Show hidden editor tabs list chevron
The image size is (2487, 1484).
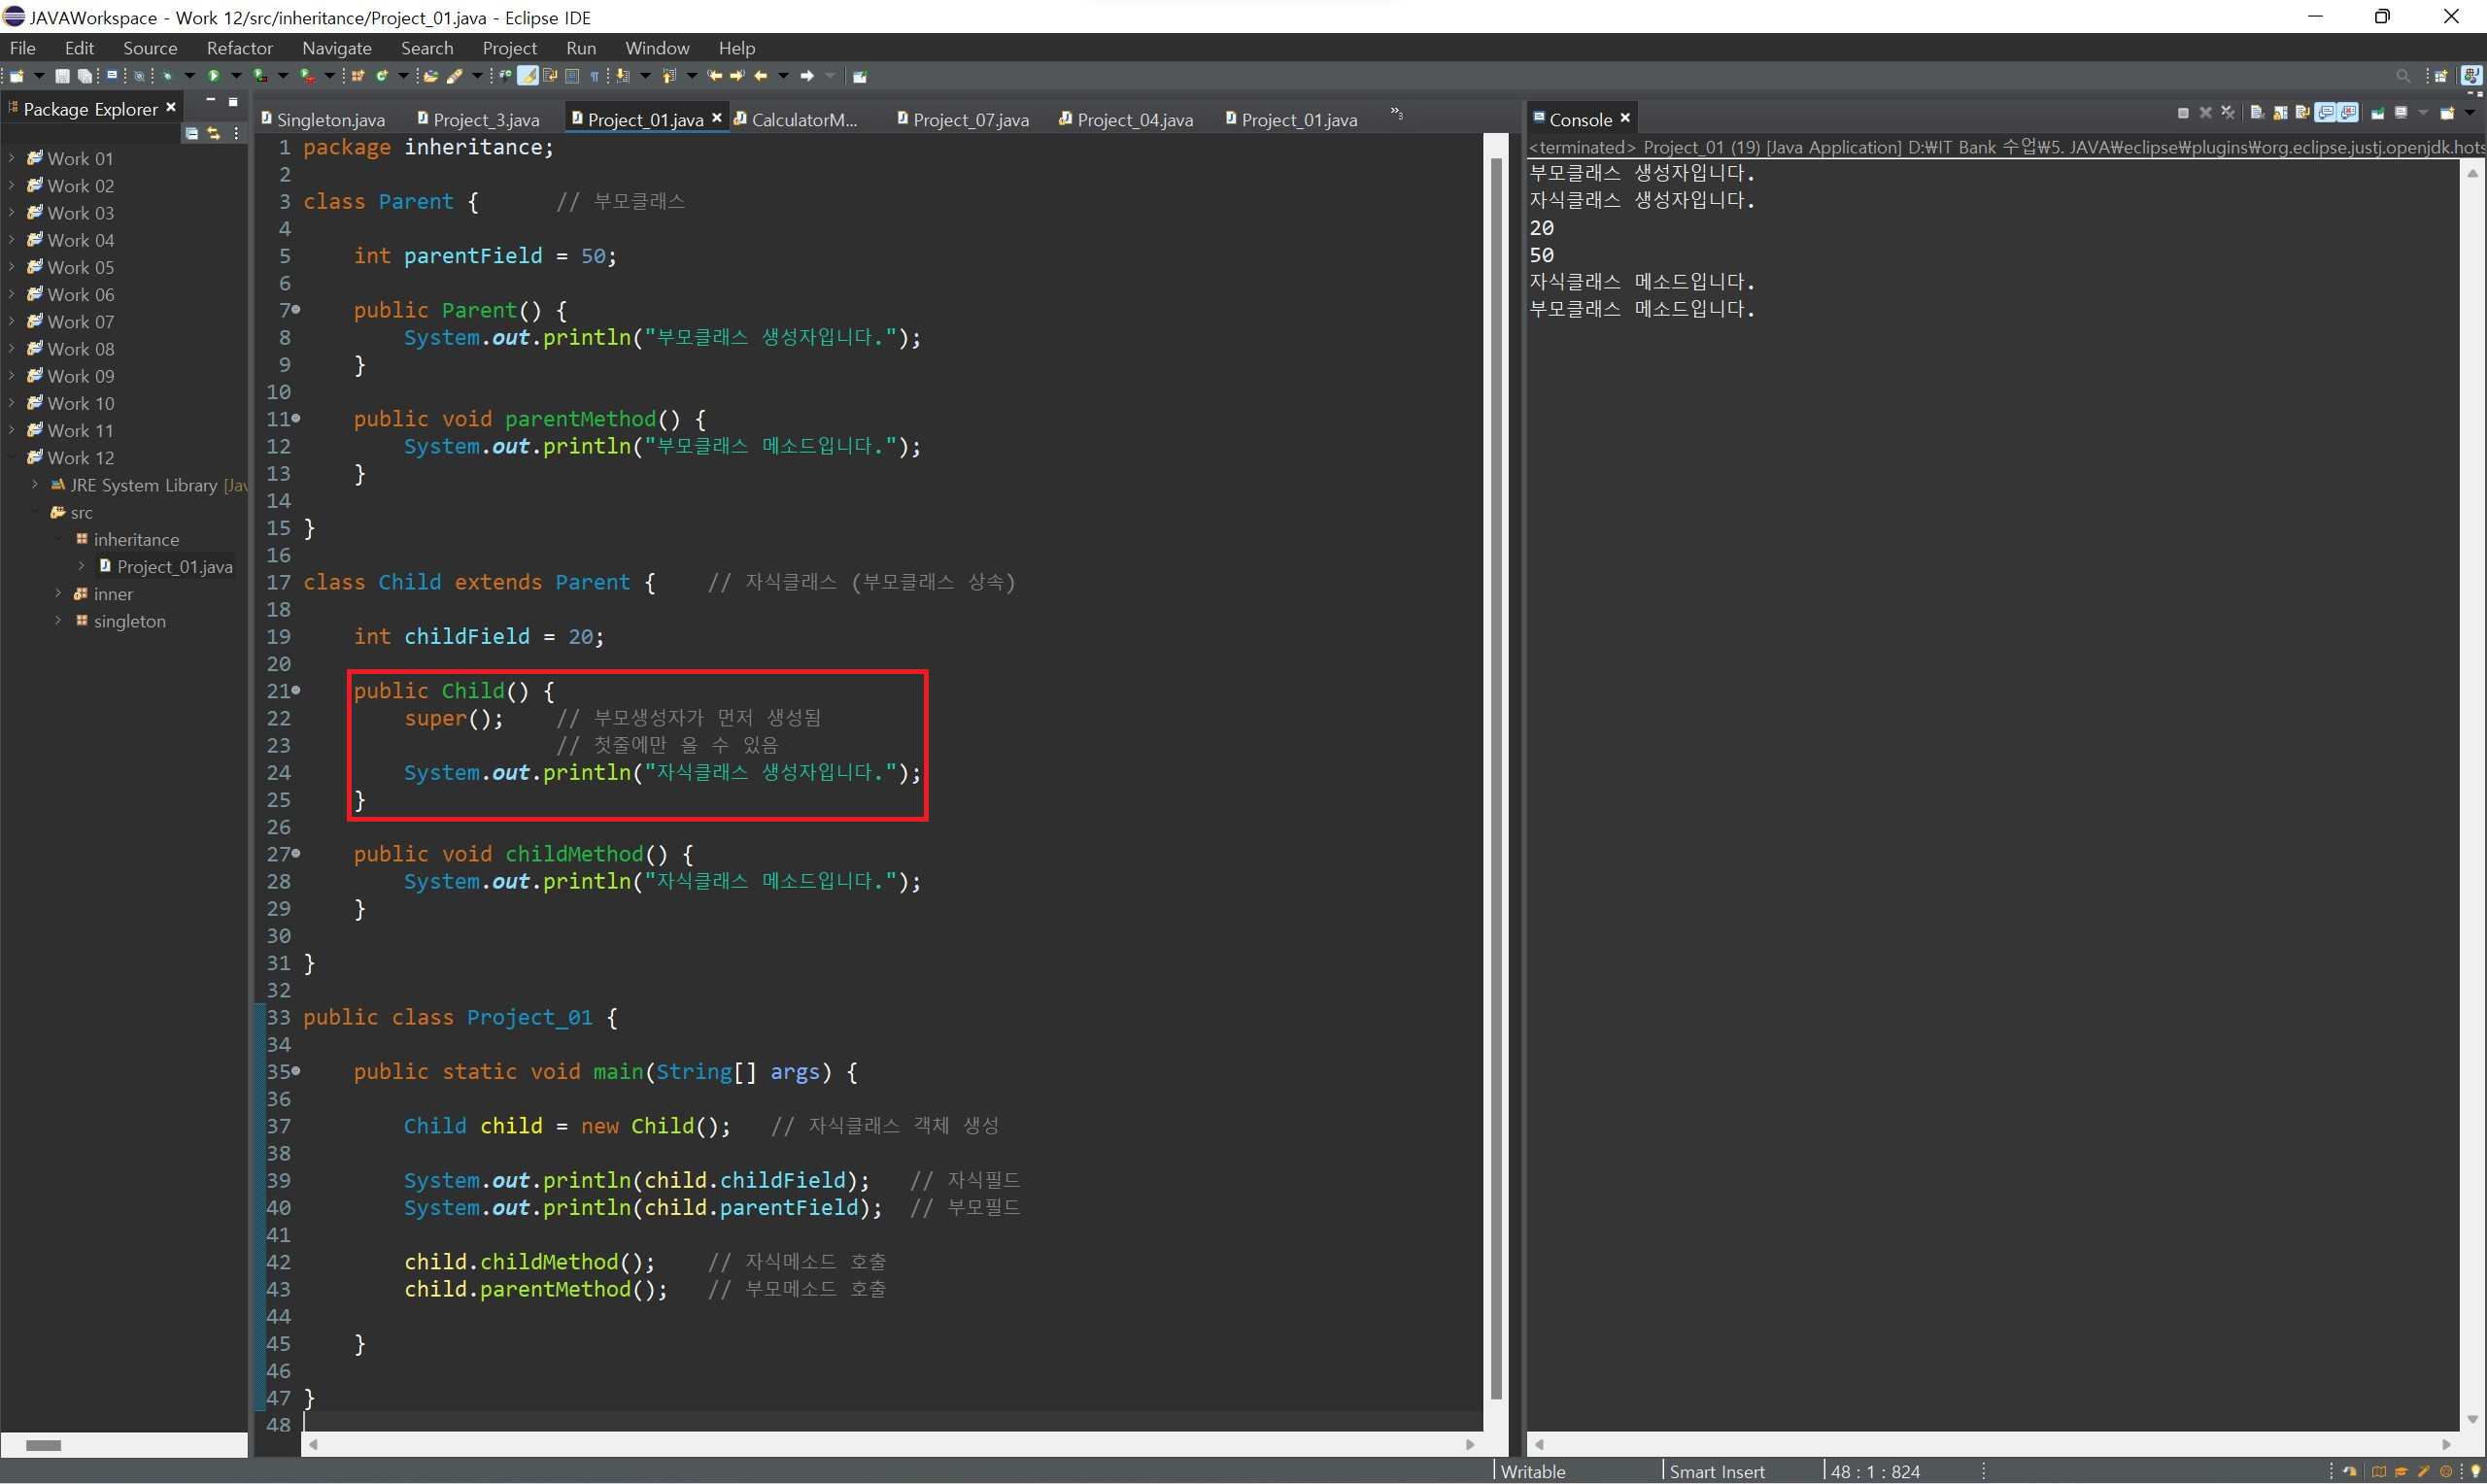coord(1396,115)
